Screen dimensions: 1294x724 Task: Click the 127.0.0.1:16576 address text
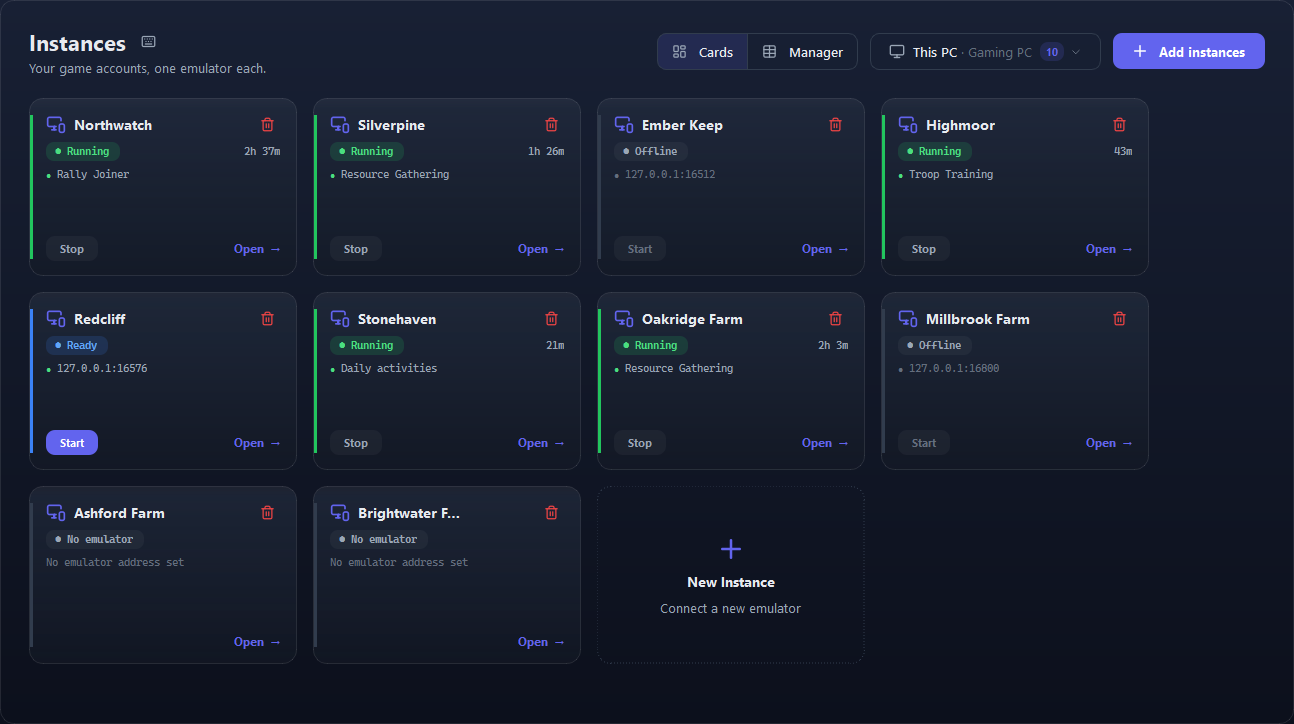coord(102,368)
